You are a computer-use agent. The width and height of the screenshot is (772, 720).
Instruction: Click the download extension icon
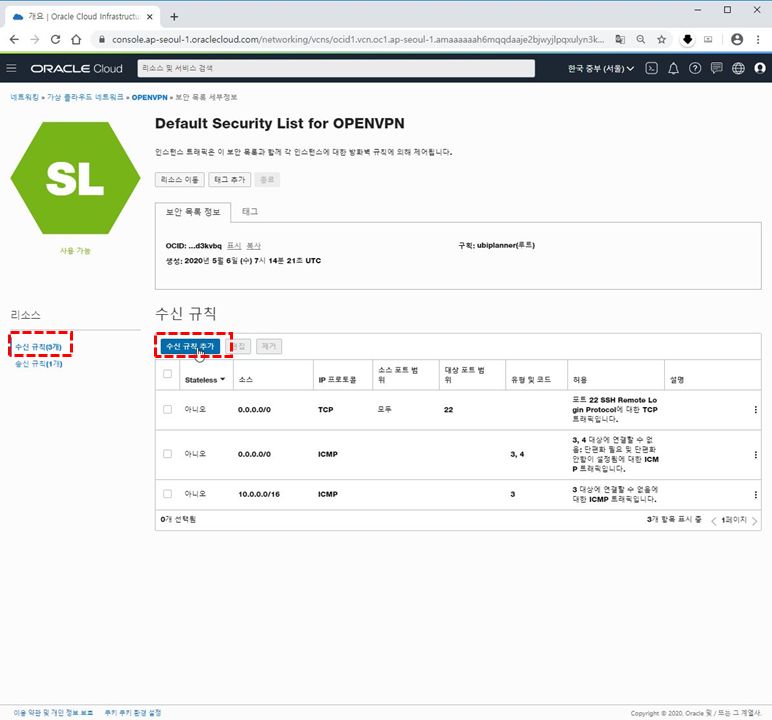687,39
